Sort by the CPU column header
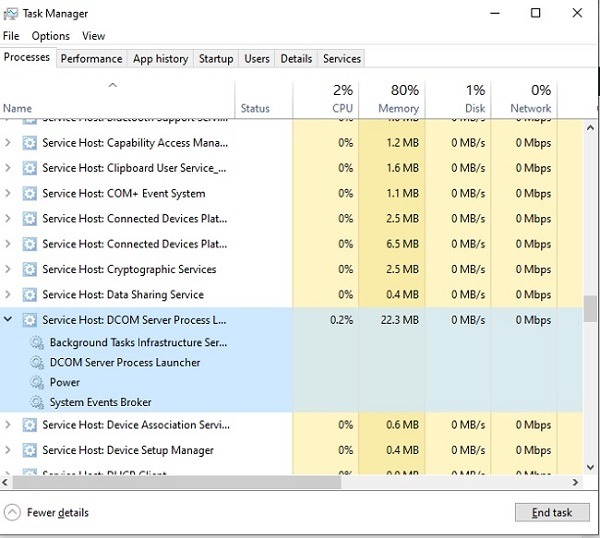The image size is (600, 538). point(326,99)
